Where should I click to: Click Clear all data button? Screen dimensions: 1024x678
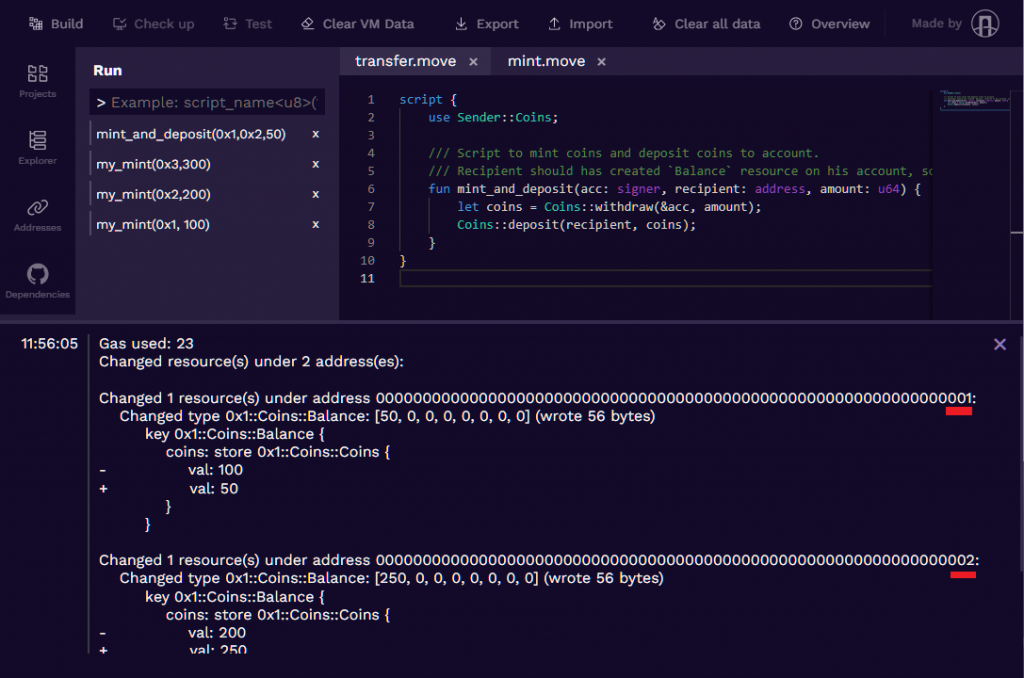(706, 24)
